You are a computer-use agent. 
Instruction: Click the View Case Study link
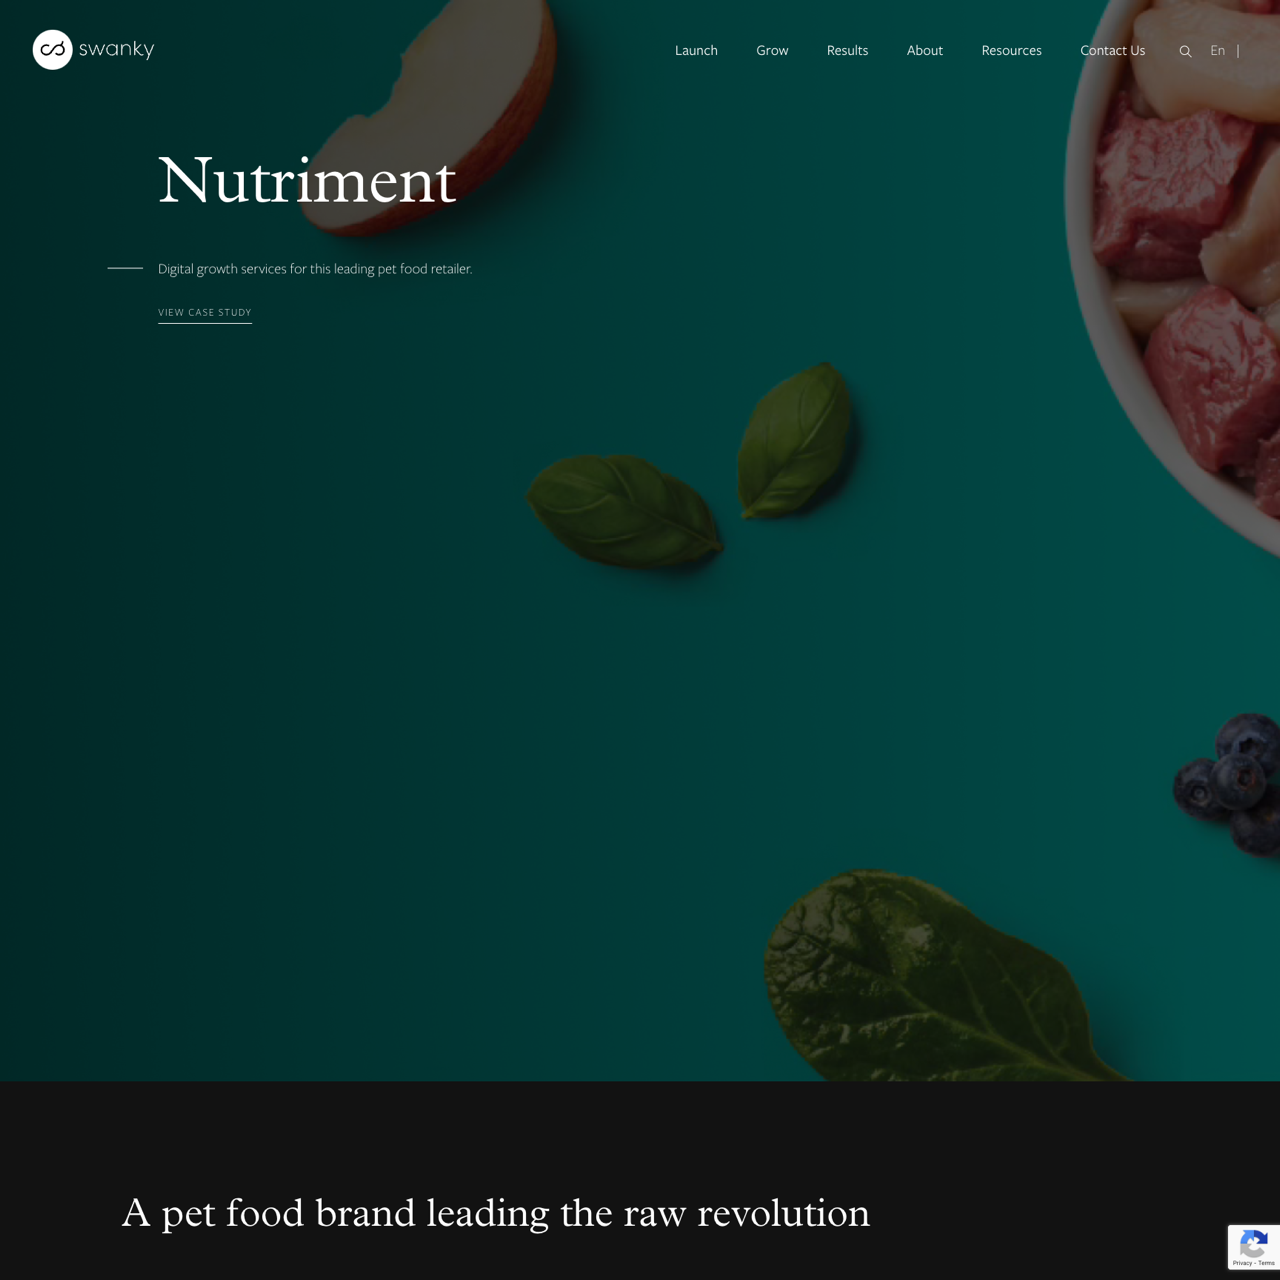[x=205, y=313]
